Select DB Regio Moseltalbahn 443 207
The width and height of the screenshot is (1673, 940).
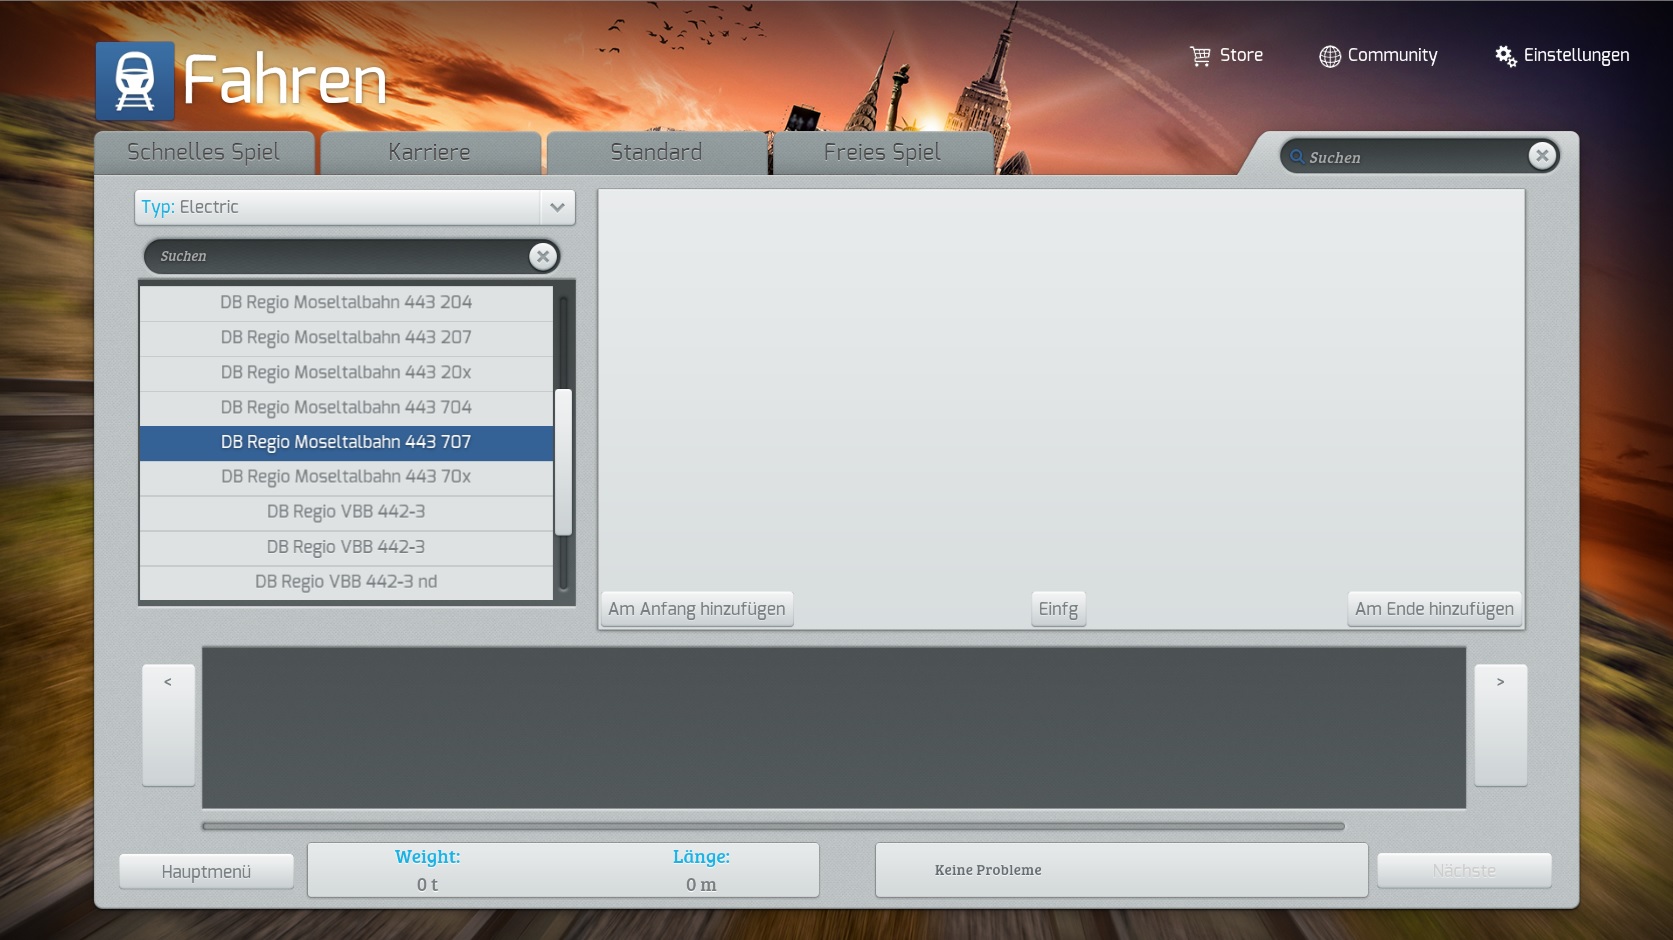(x=346, y=338)
